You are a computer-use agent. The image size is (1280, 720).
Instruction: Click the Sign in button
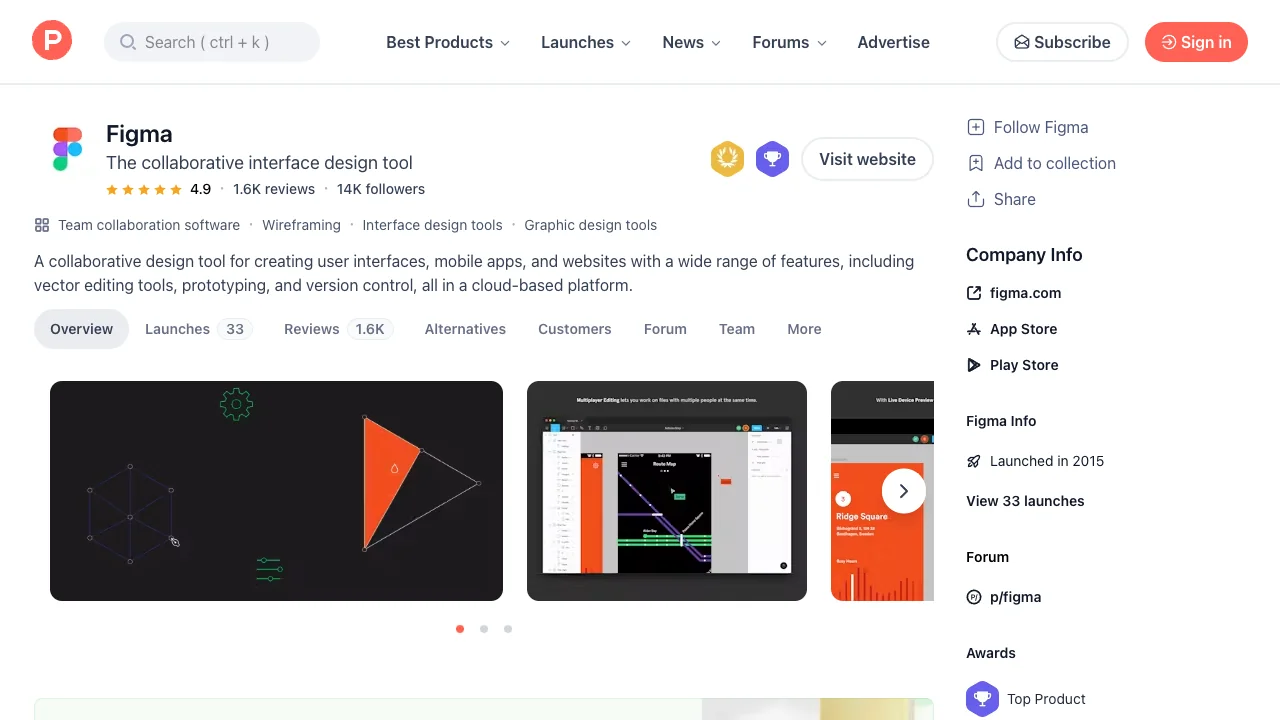[1196, 42]
